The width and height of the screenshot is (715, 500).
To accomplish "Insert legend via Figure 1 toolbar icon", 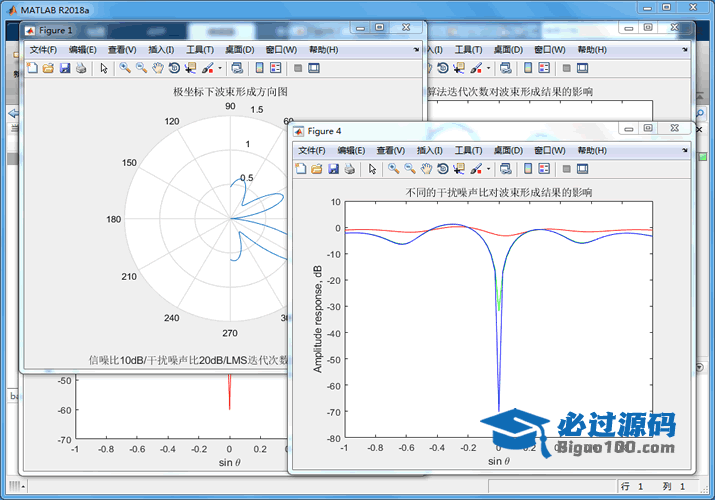I will pyautogui.click(x=276, y=68).
